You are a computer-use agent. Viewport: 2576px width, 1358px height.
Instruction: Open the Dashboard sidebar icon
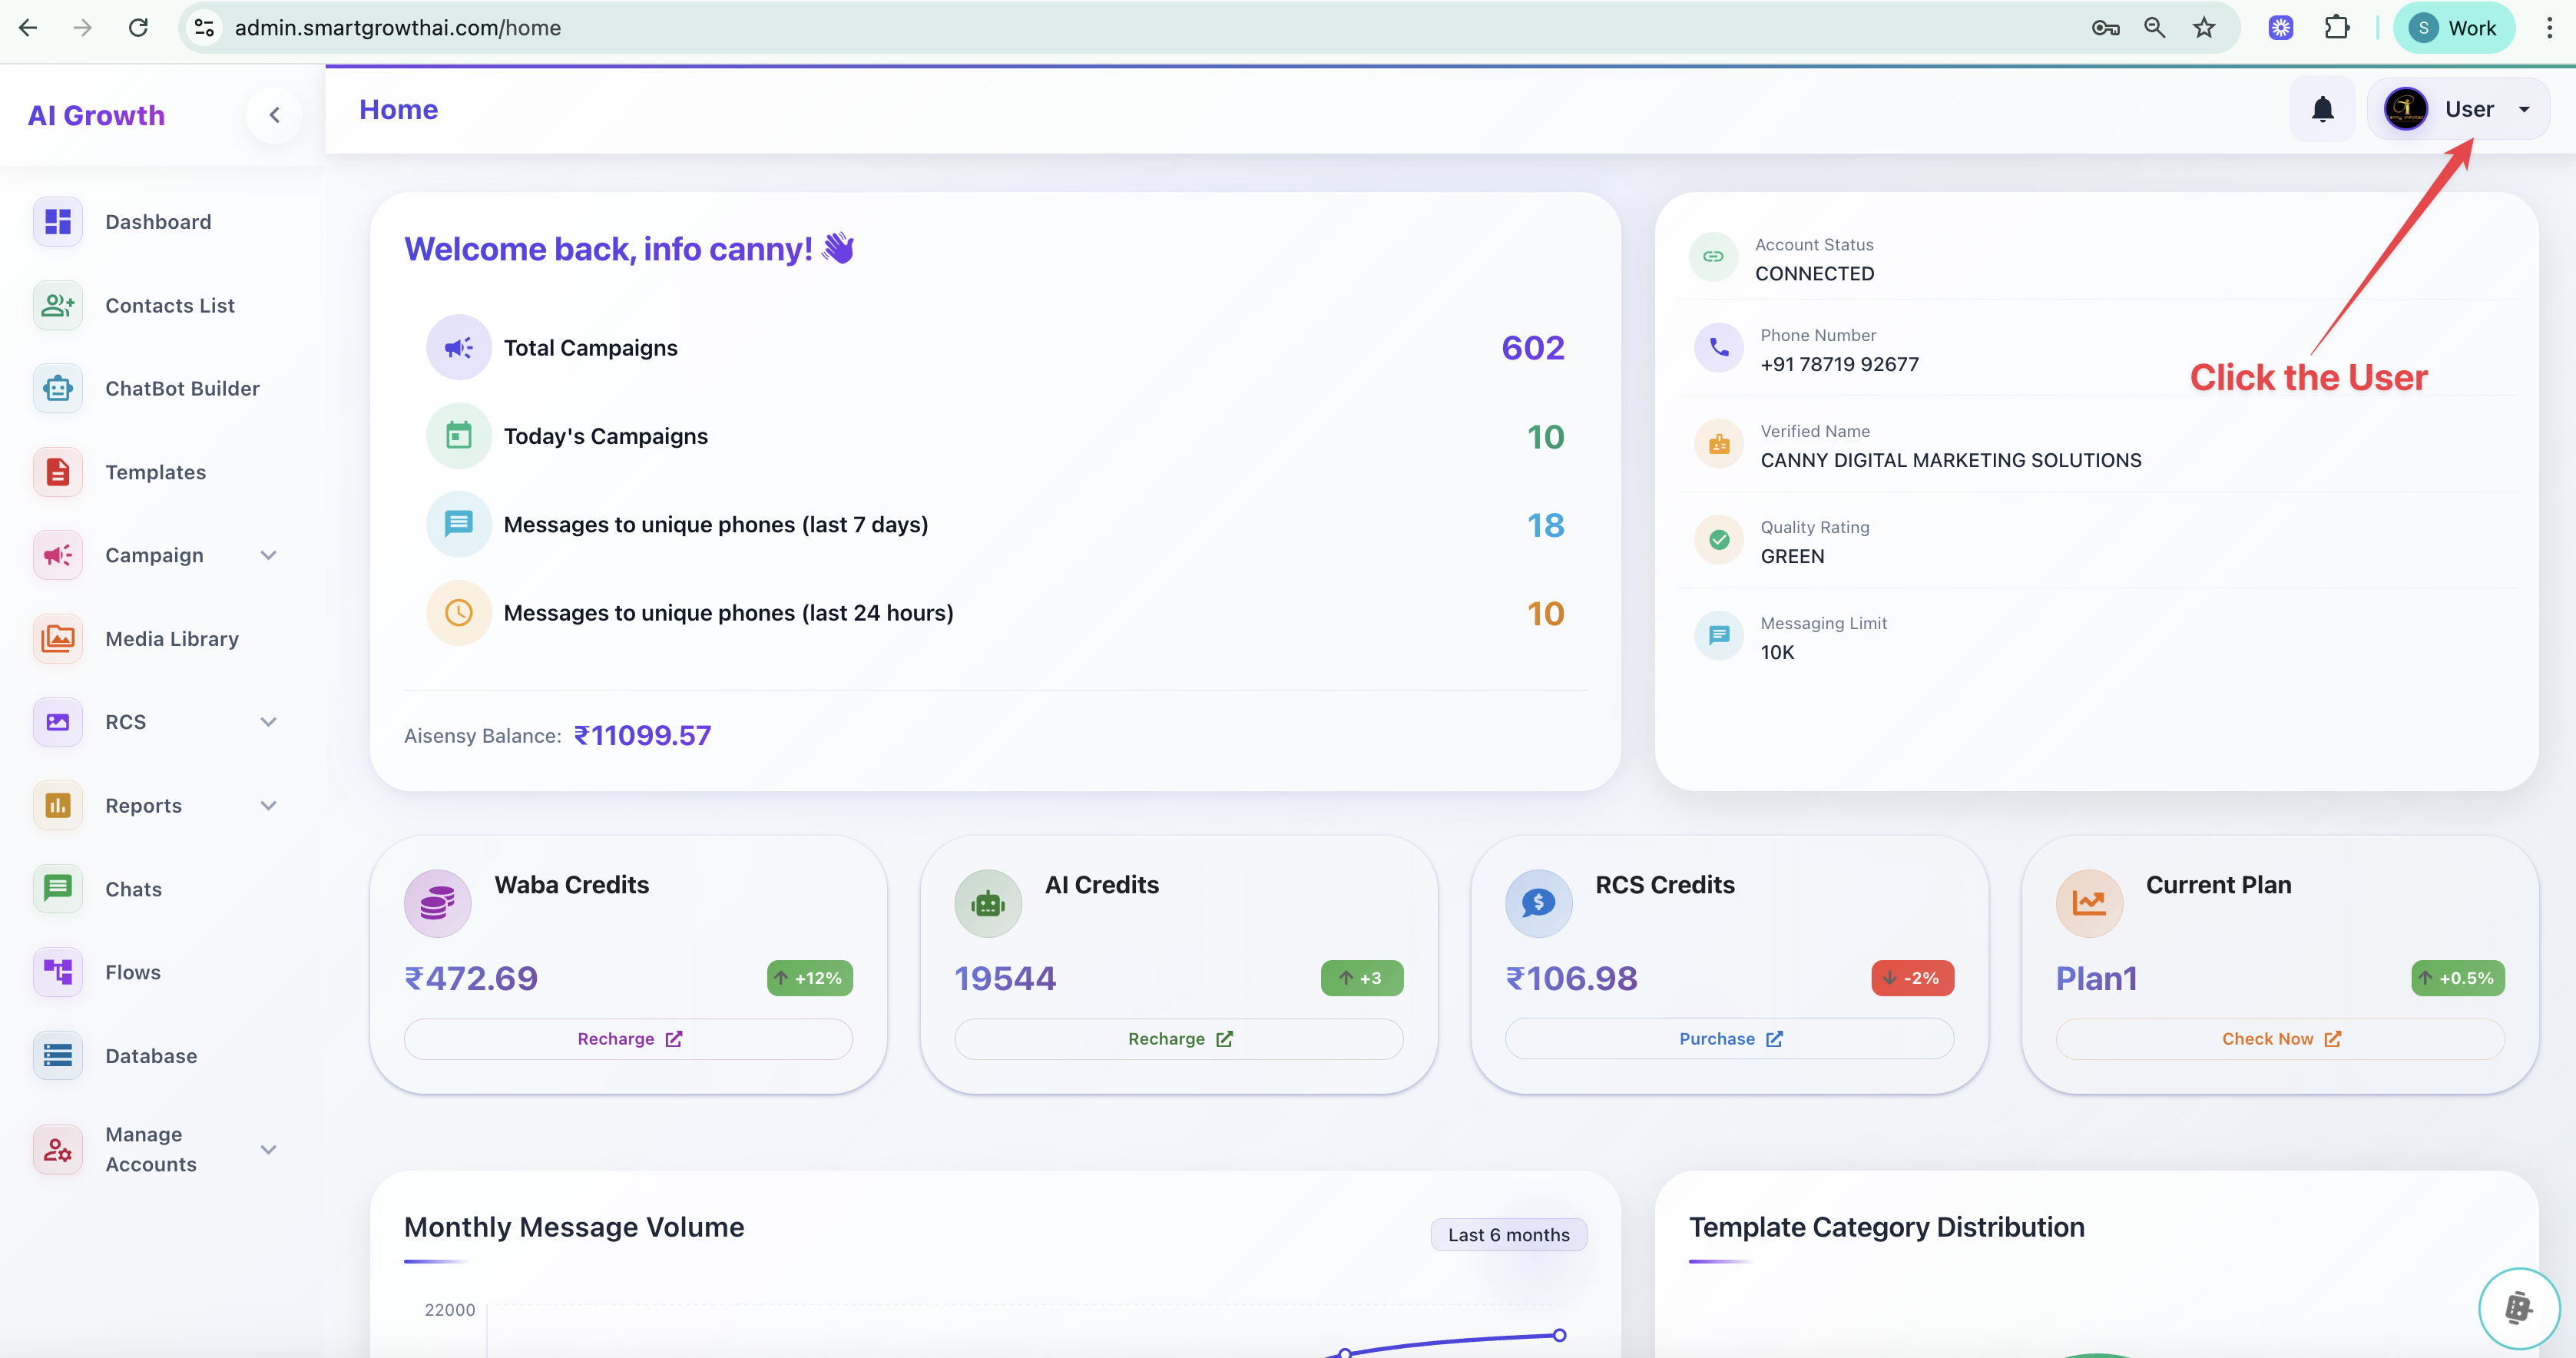58,222
